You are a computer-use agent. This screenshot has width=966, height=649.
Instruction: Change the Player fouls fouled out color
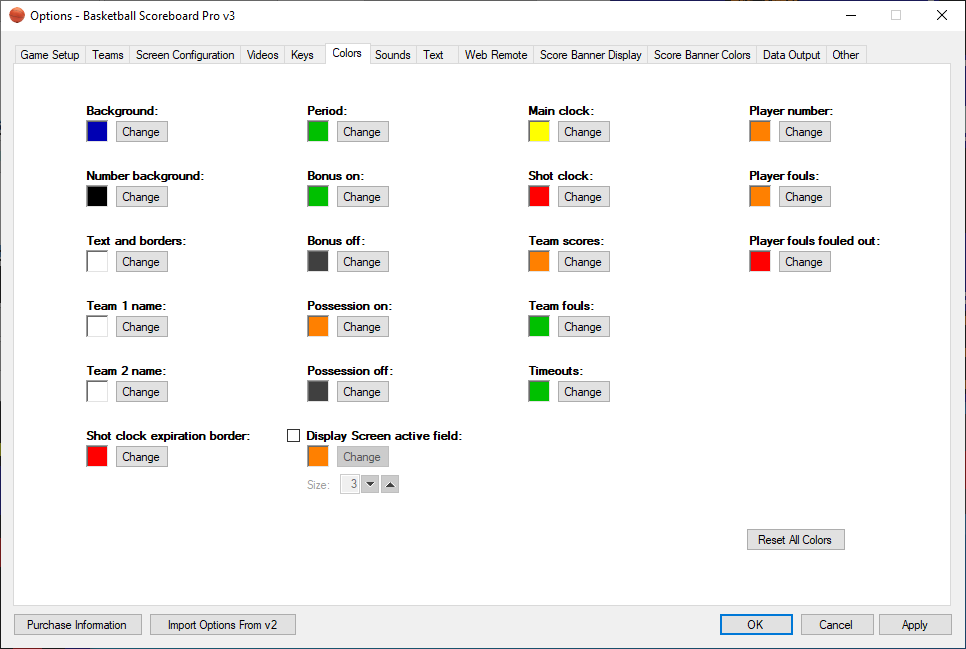804,262
